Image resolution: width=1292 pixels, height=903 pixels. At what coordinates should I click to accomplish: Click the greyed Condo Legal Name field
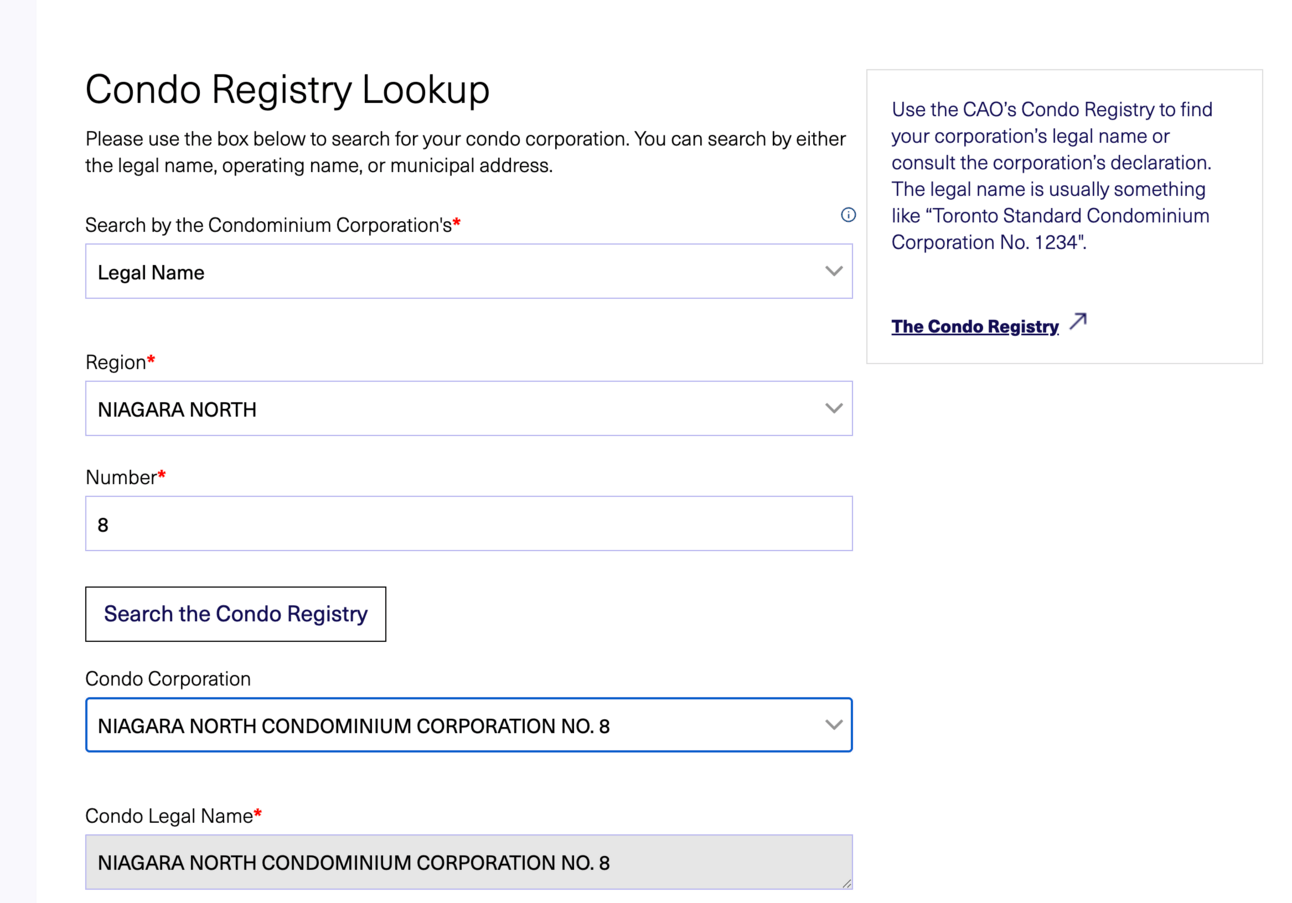(469, 862)
